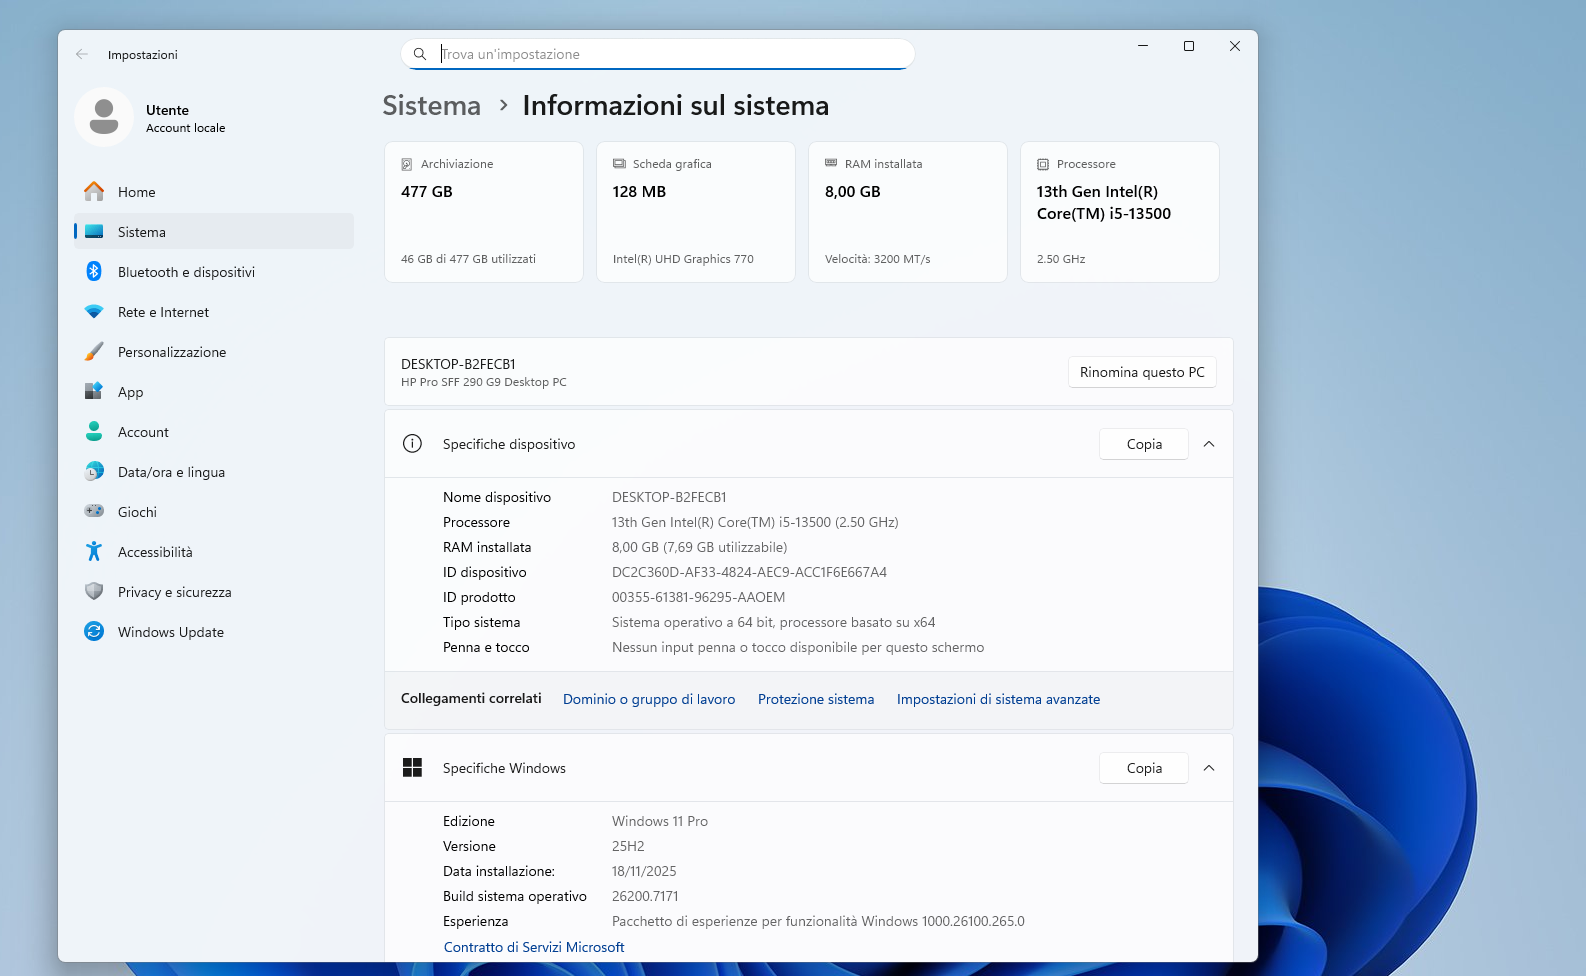Click the info icon beside Specifiche dispositivo
Screen dimensions: 1586x976
point(412,443)
